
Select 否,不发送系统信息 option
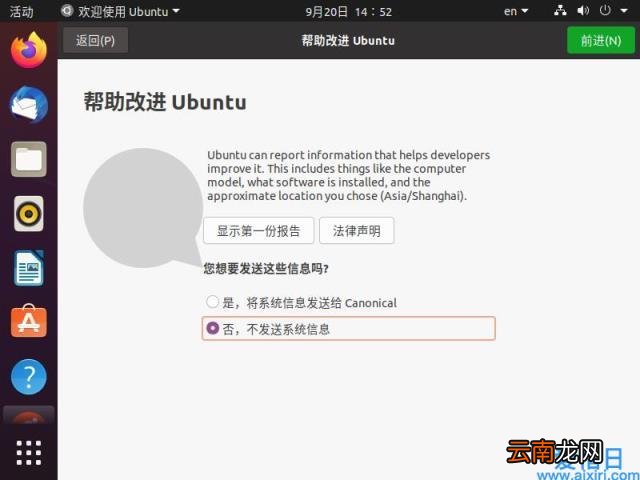coord(349,328)
